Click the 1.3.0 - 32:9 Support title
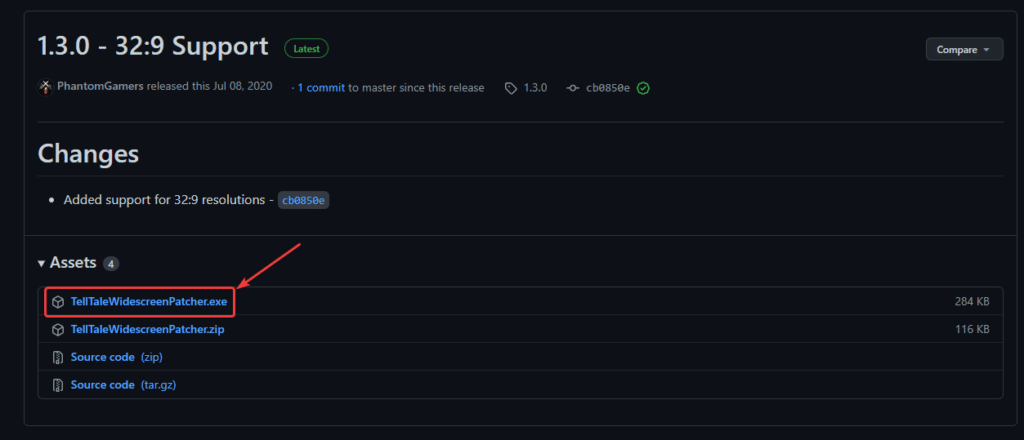 153,47
